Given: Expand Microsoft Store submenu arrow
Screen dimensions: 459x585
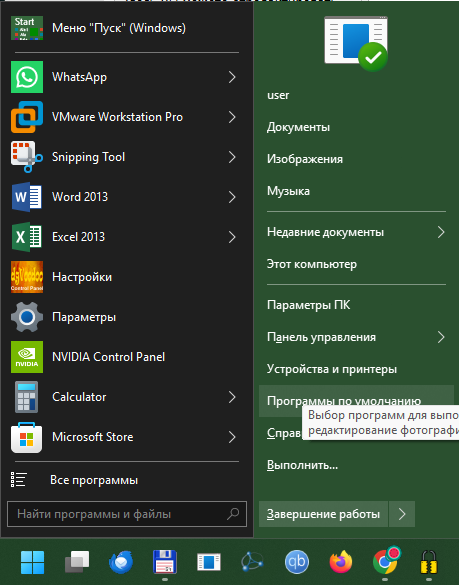Looking at the screenshot, I should coord(232,437).
